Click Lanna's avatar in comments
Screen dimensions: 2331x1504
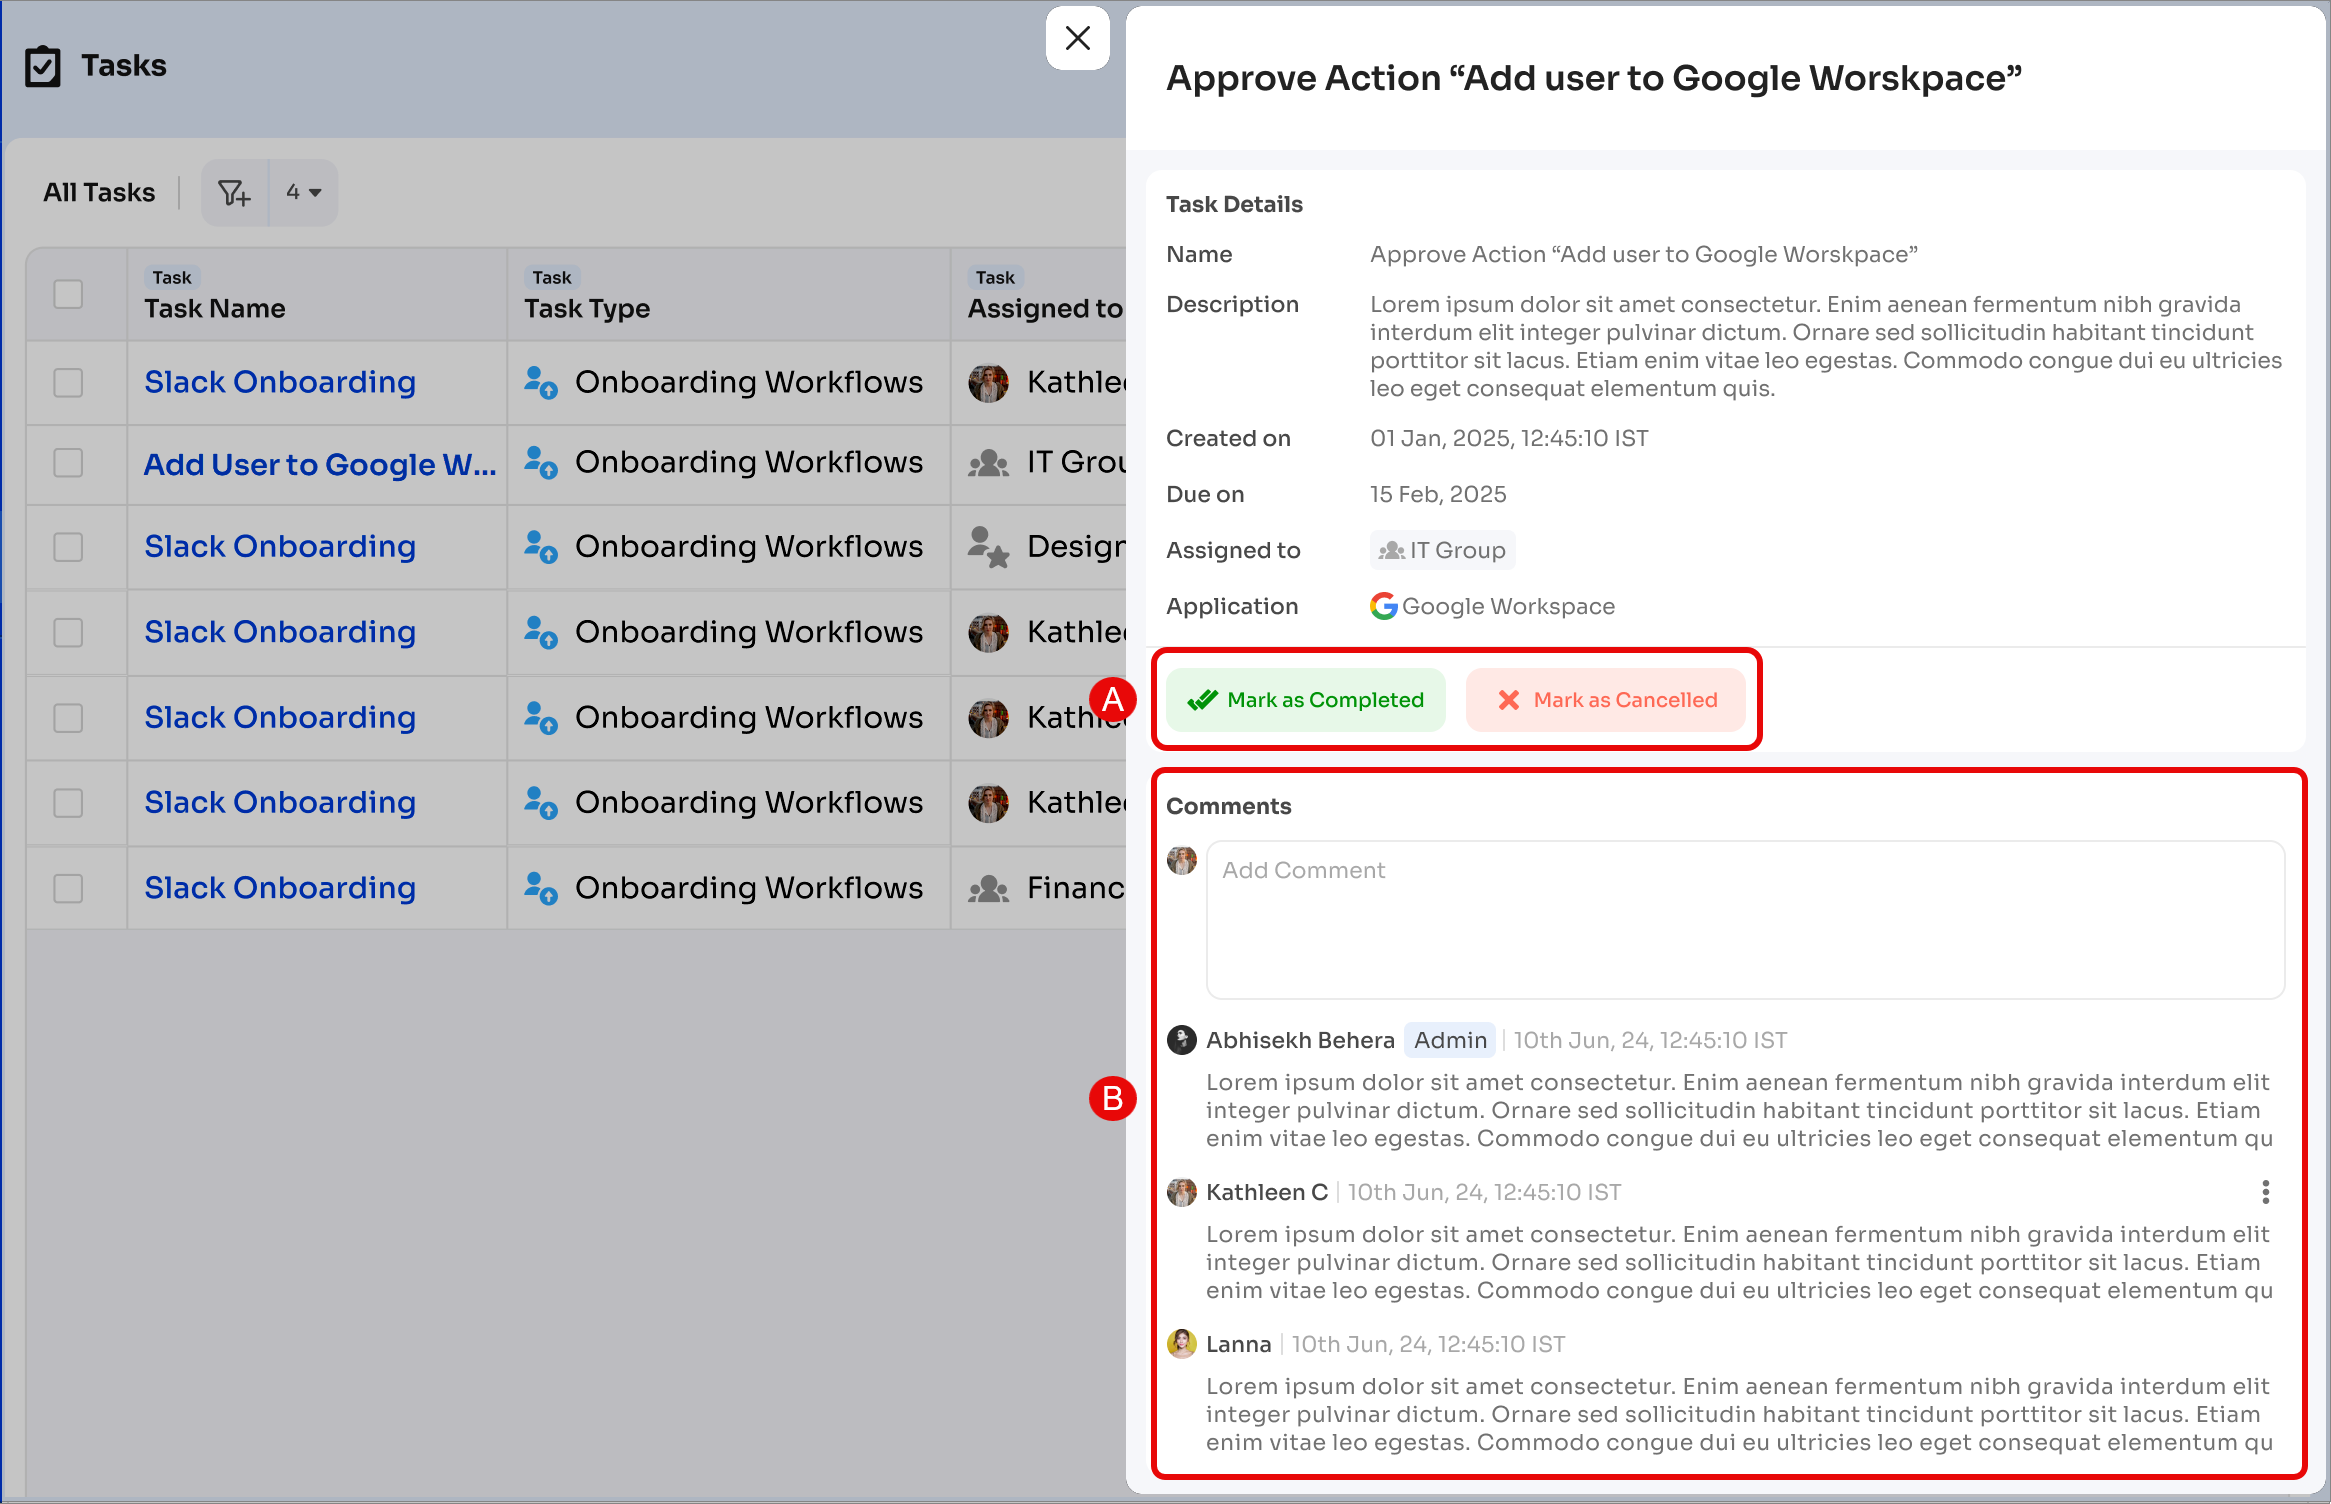click(x=1182, y=1344)
